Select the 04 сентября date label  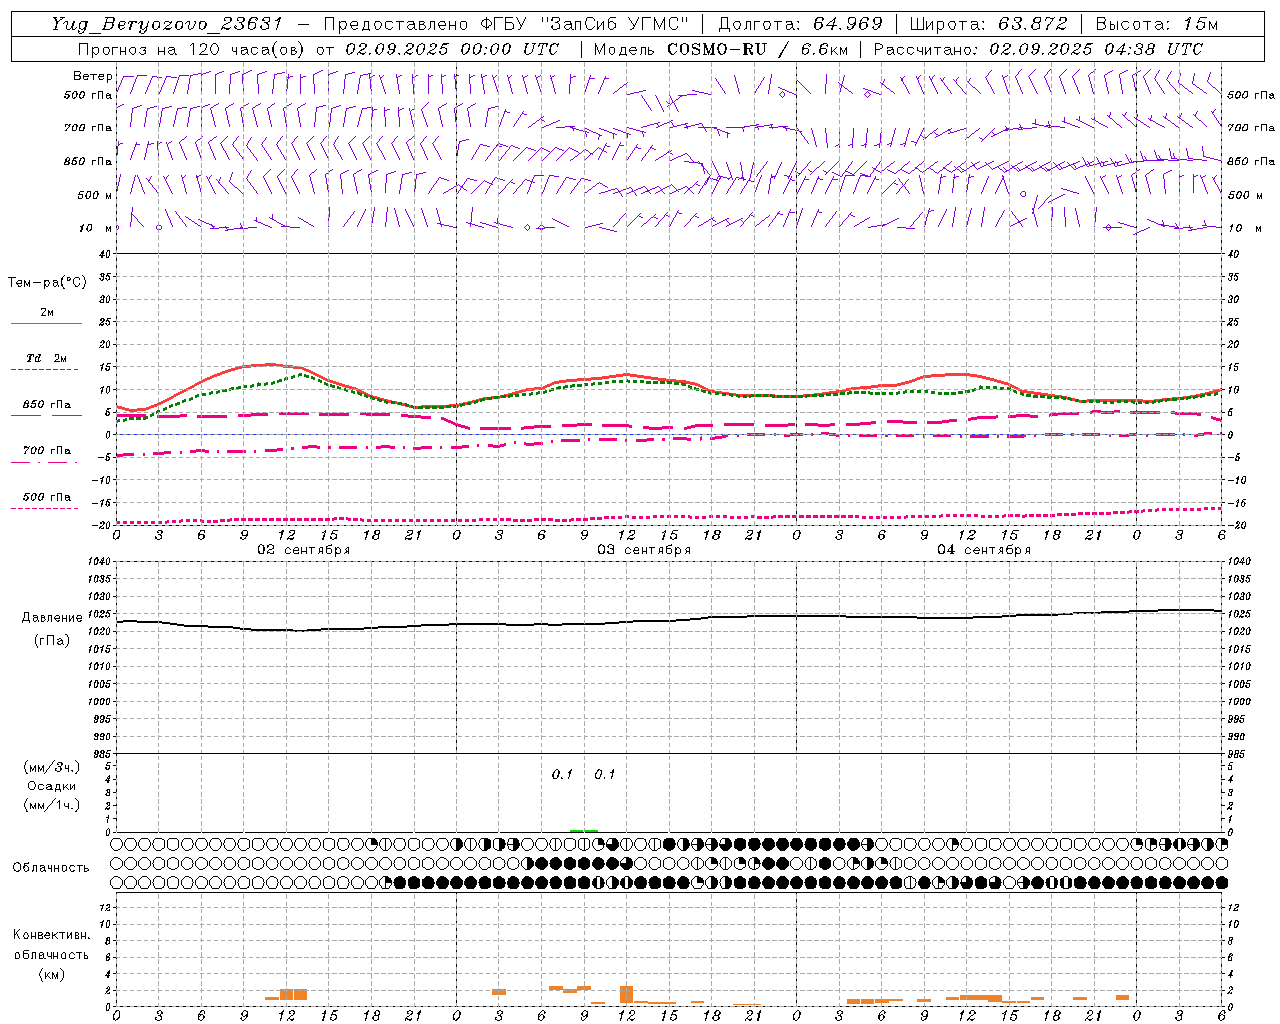pos(983,550)
